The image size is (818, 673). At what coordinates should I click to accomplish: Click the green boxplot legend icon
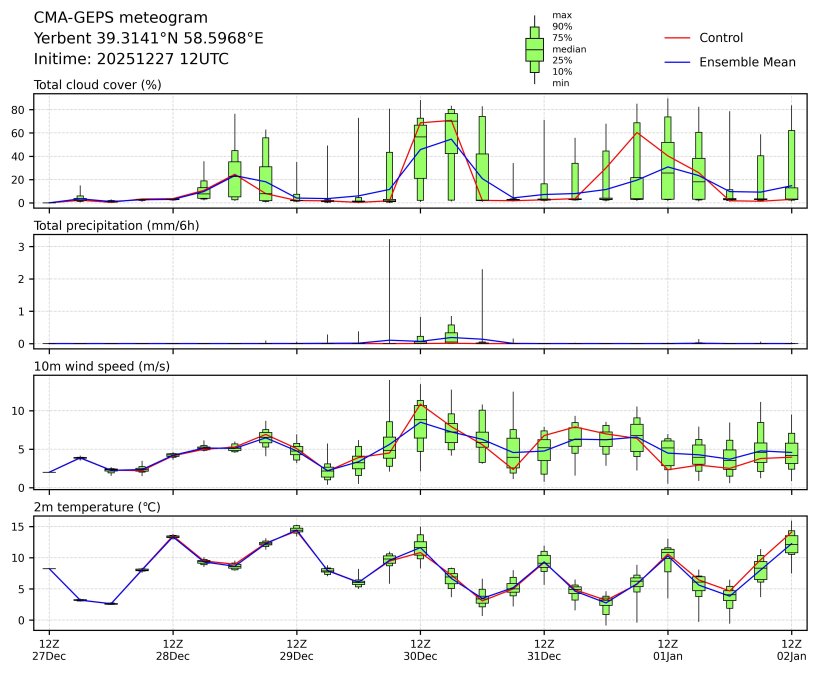tap(534, 49)
